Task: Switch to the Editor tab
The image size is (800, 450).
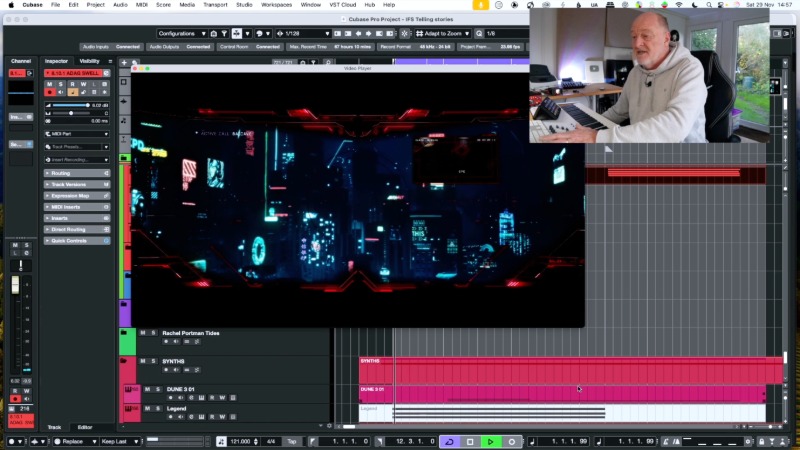Action: tap(86, 427)
